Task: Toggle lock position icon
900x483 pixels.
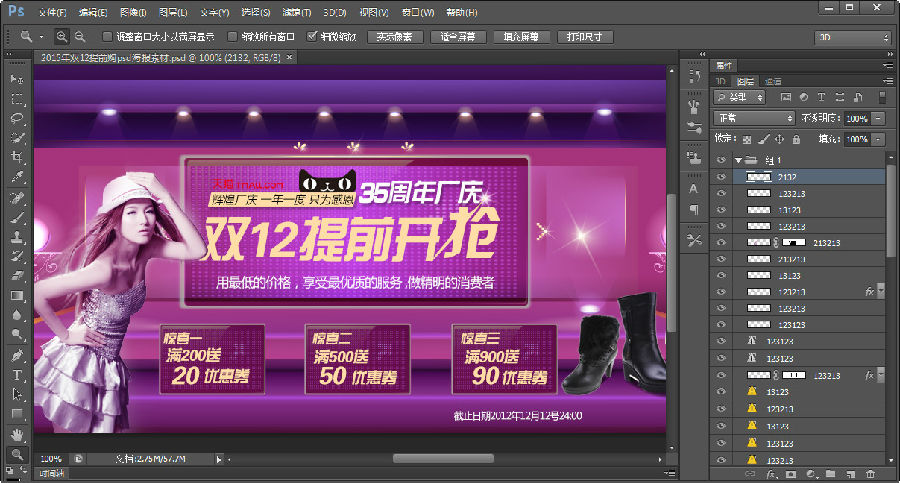Action: 779,139
